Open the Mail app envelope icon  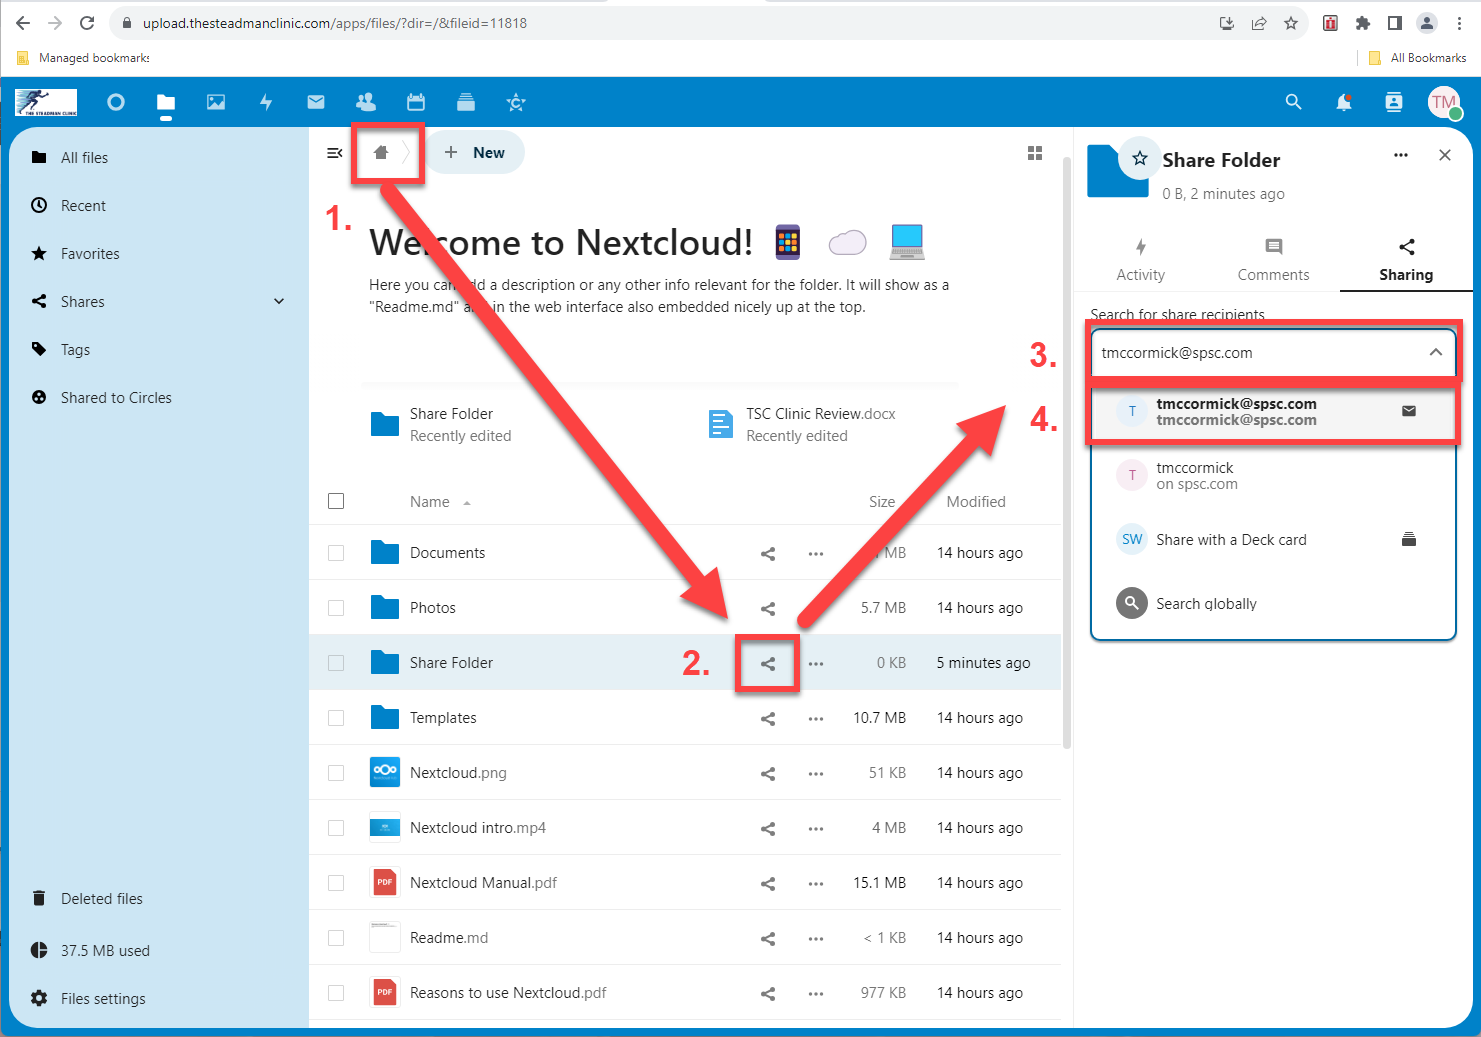(x=316, y=102)
